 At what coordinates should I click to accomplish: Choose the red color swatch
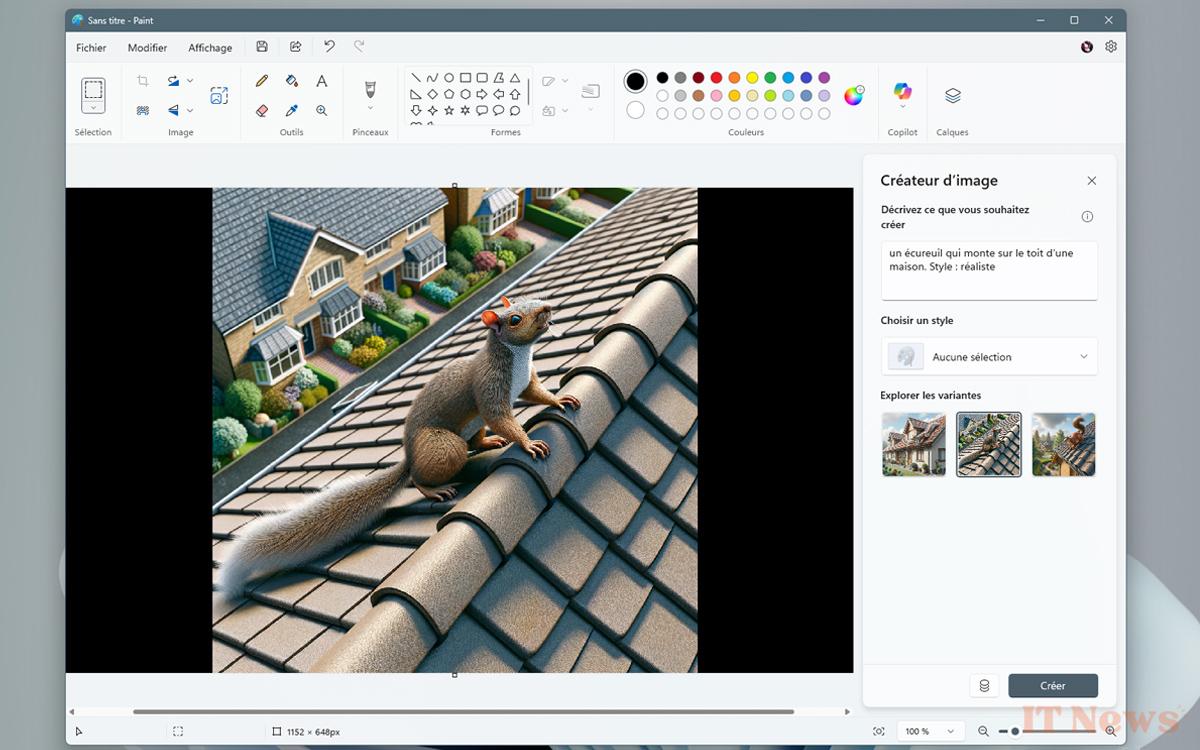[x=716, y=78]
